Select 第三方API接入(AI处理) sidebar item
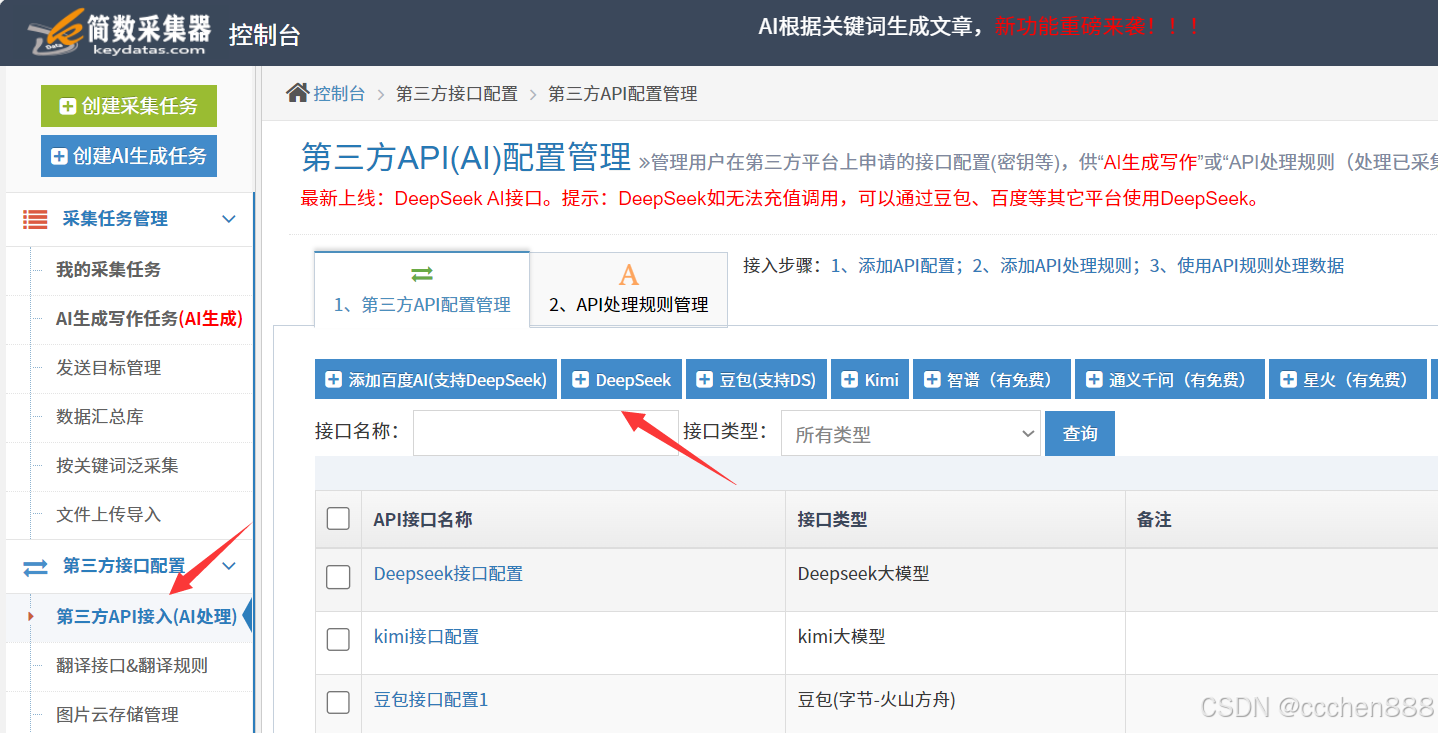 (147, 617)
